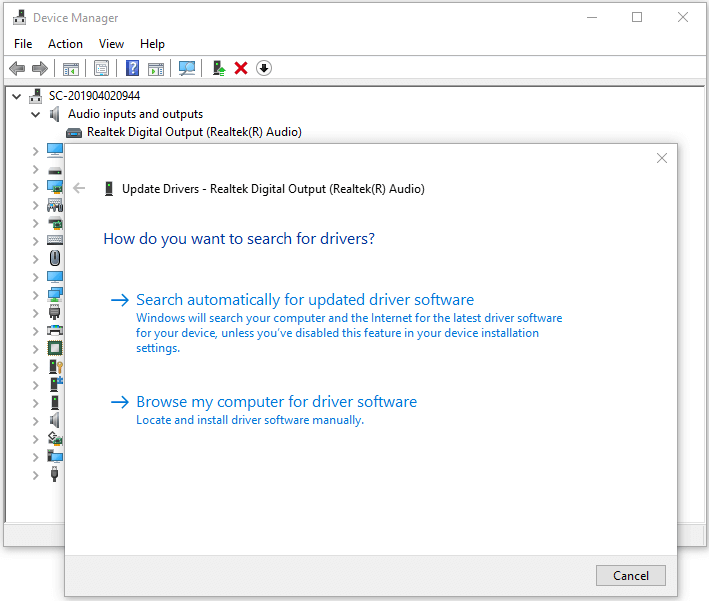The image size is (709, 601).
Task: Click the Disable device down-arrow icon
Action: click(264, 68)
